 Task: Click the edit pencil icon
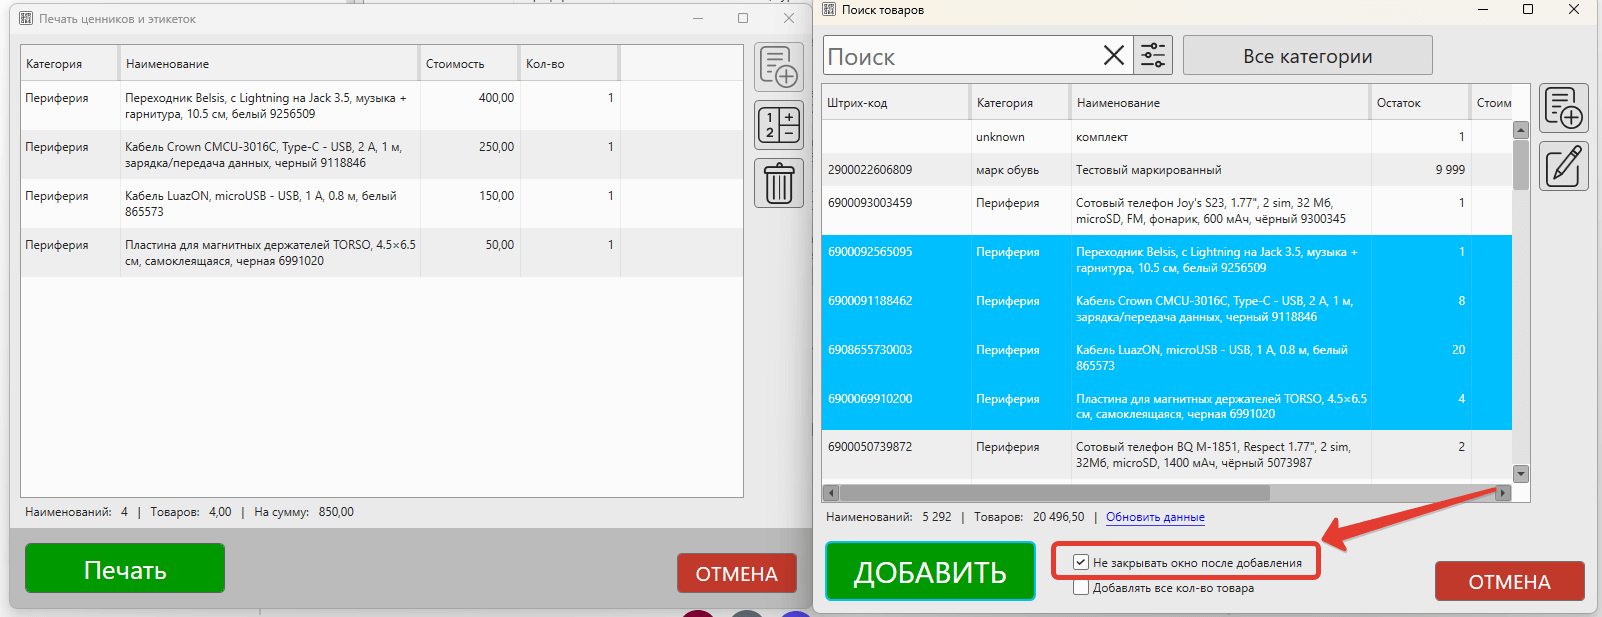pos(1563,166)
